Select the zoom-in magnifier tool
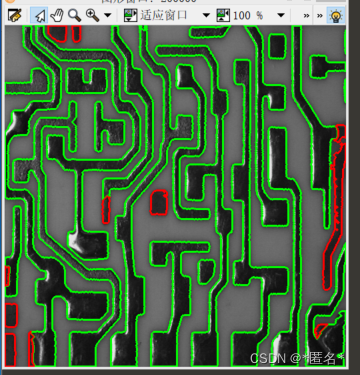 click(x=92, y=15)
